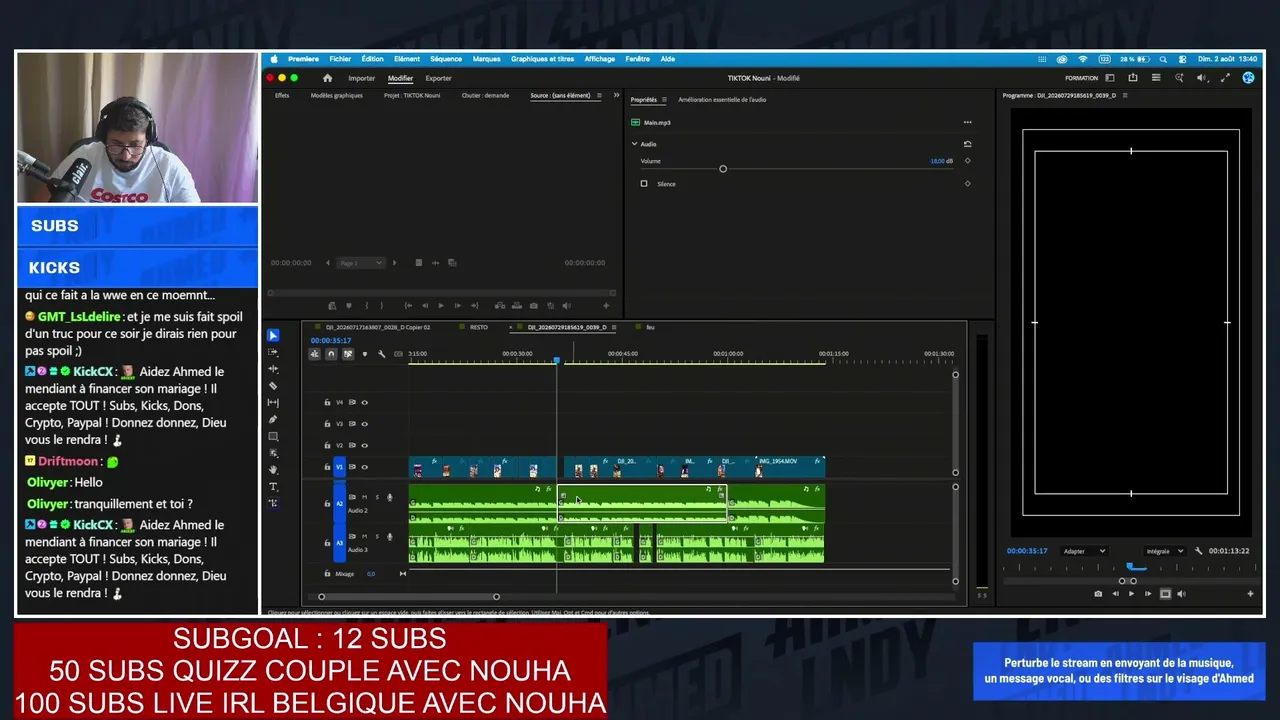Select the Ripple Edit tool
Screen dimensions: 1280x720
pos(273,369)
